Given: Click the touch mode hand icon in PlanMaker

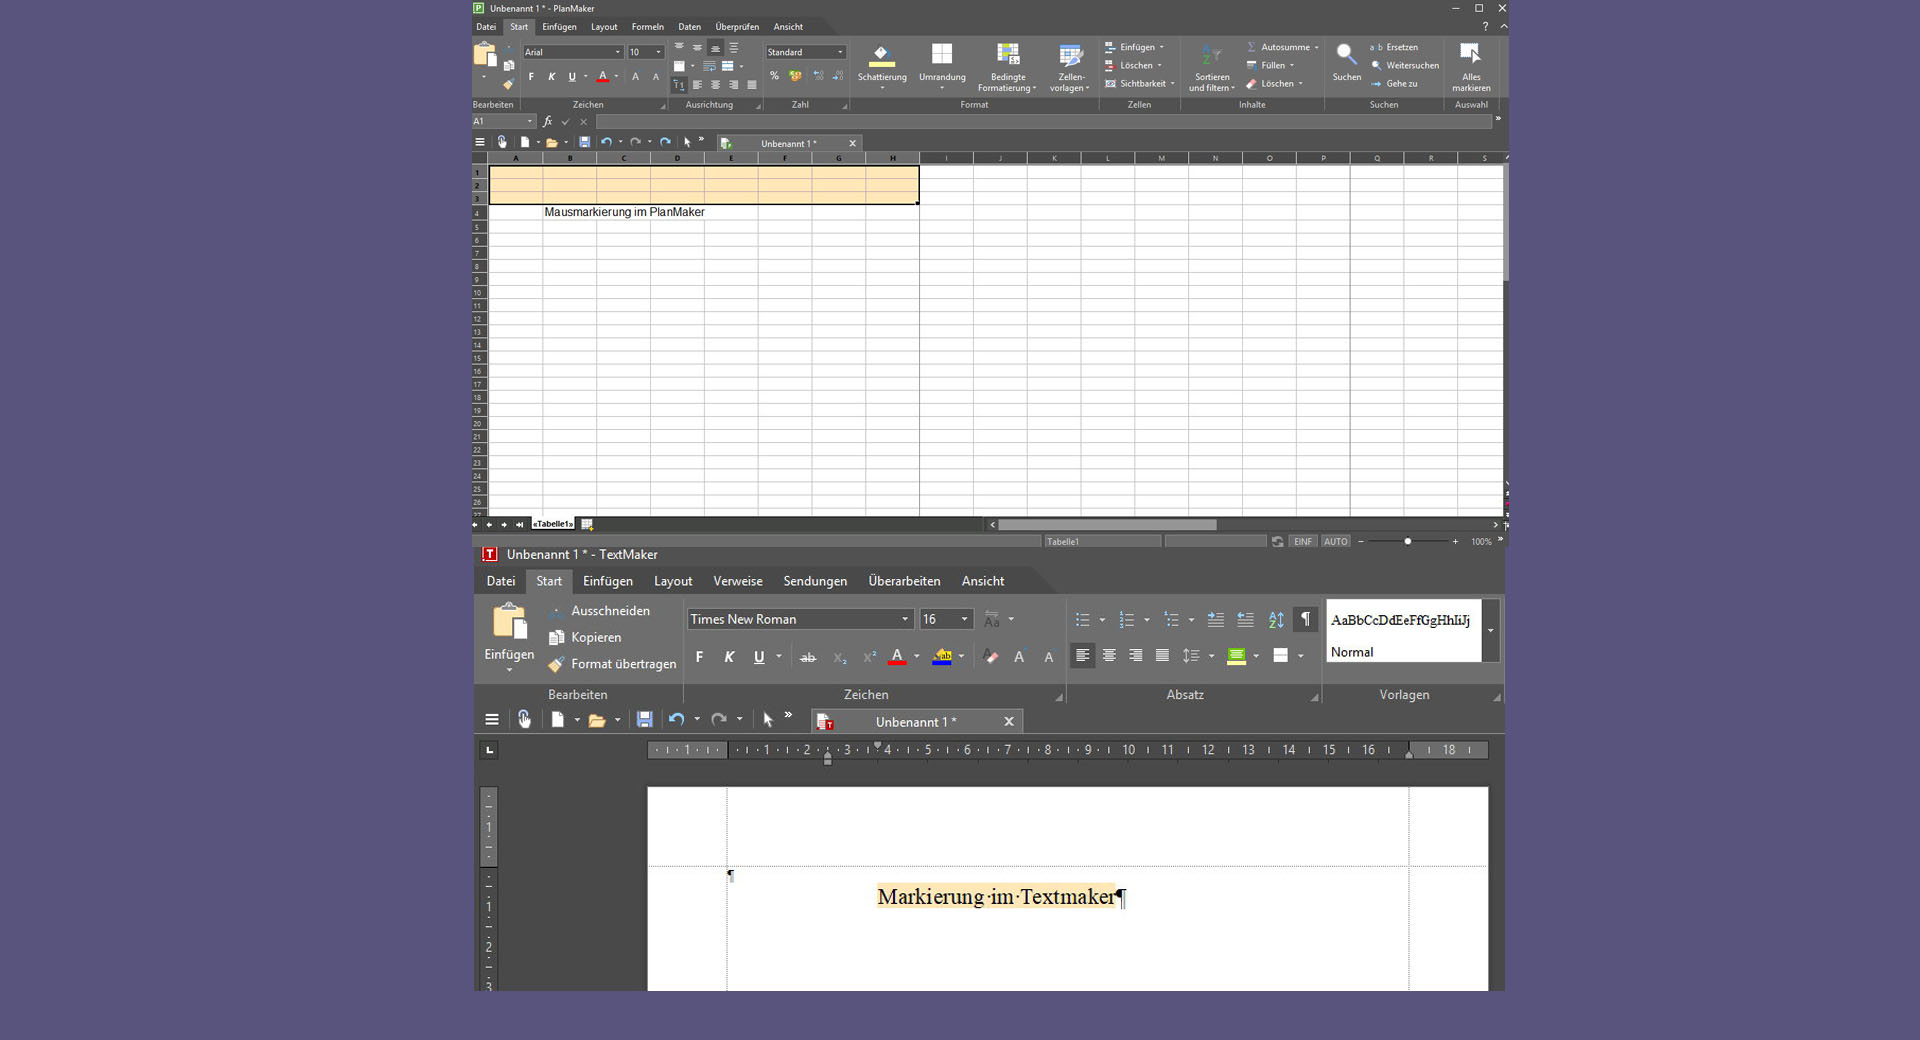Looking at the screenshot, I should click(502, 143).
